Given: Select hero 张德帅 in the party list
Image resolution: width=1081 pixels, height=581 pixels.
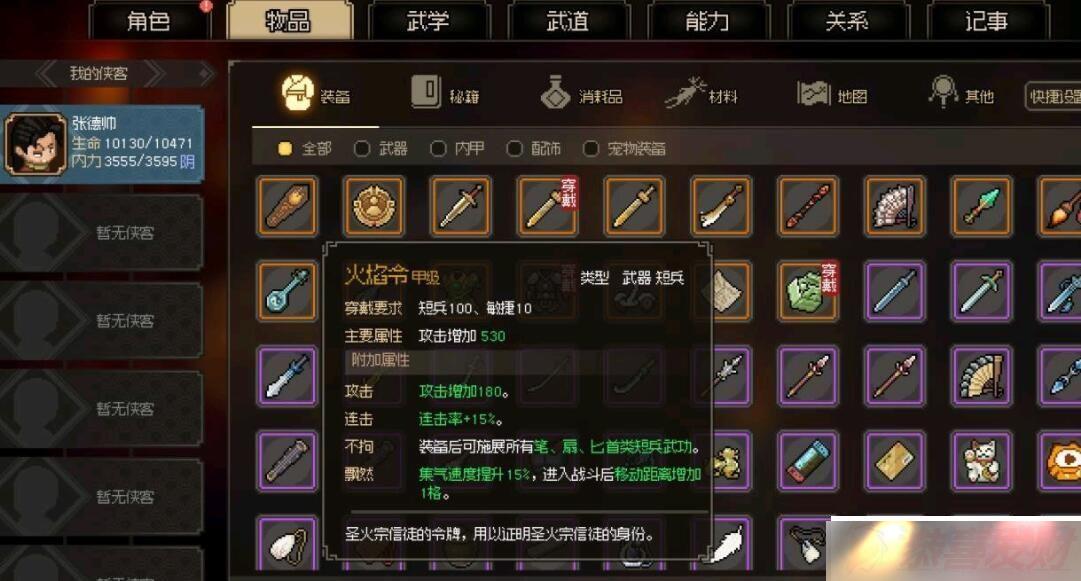Looking at the screenshot, I should point(103,144).
